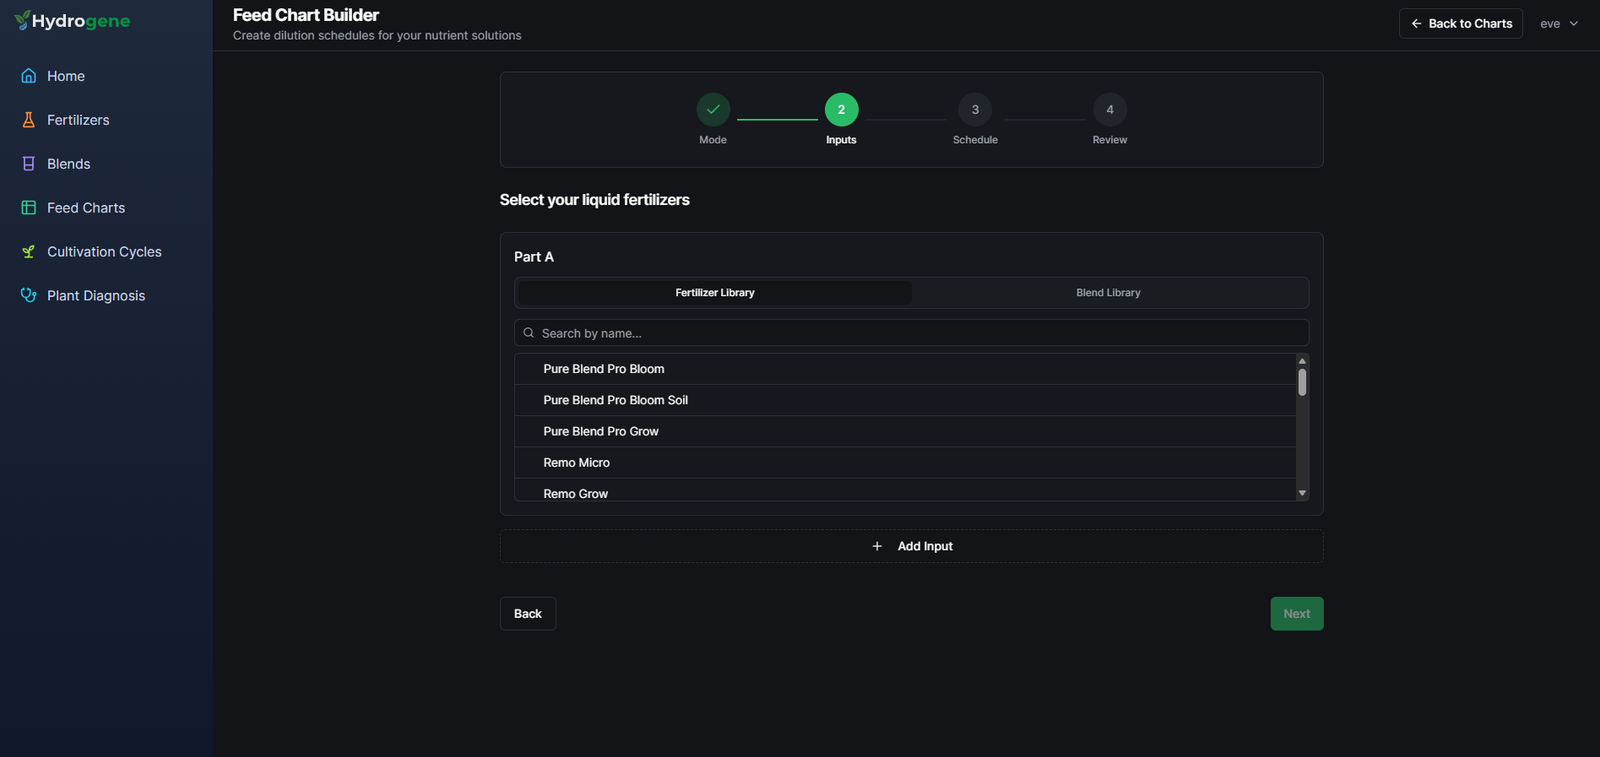The width and height of the screenshot is (1600, 757).
Task: Click the Plant Diagnosis stethoscope icon
Action: [x=29, y=296]
